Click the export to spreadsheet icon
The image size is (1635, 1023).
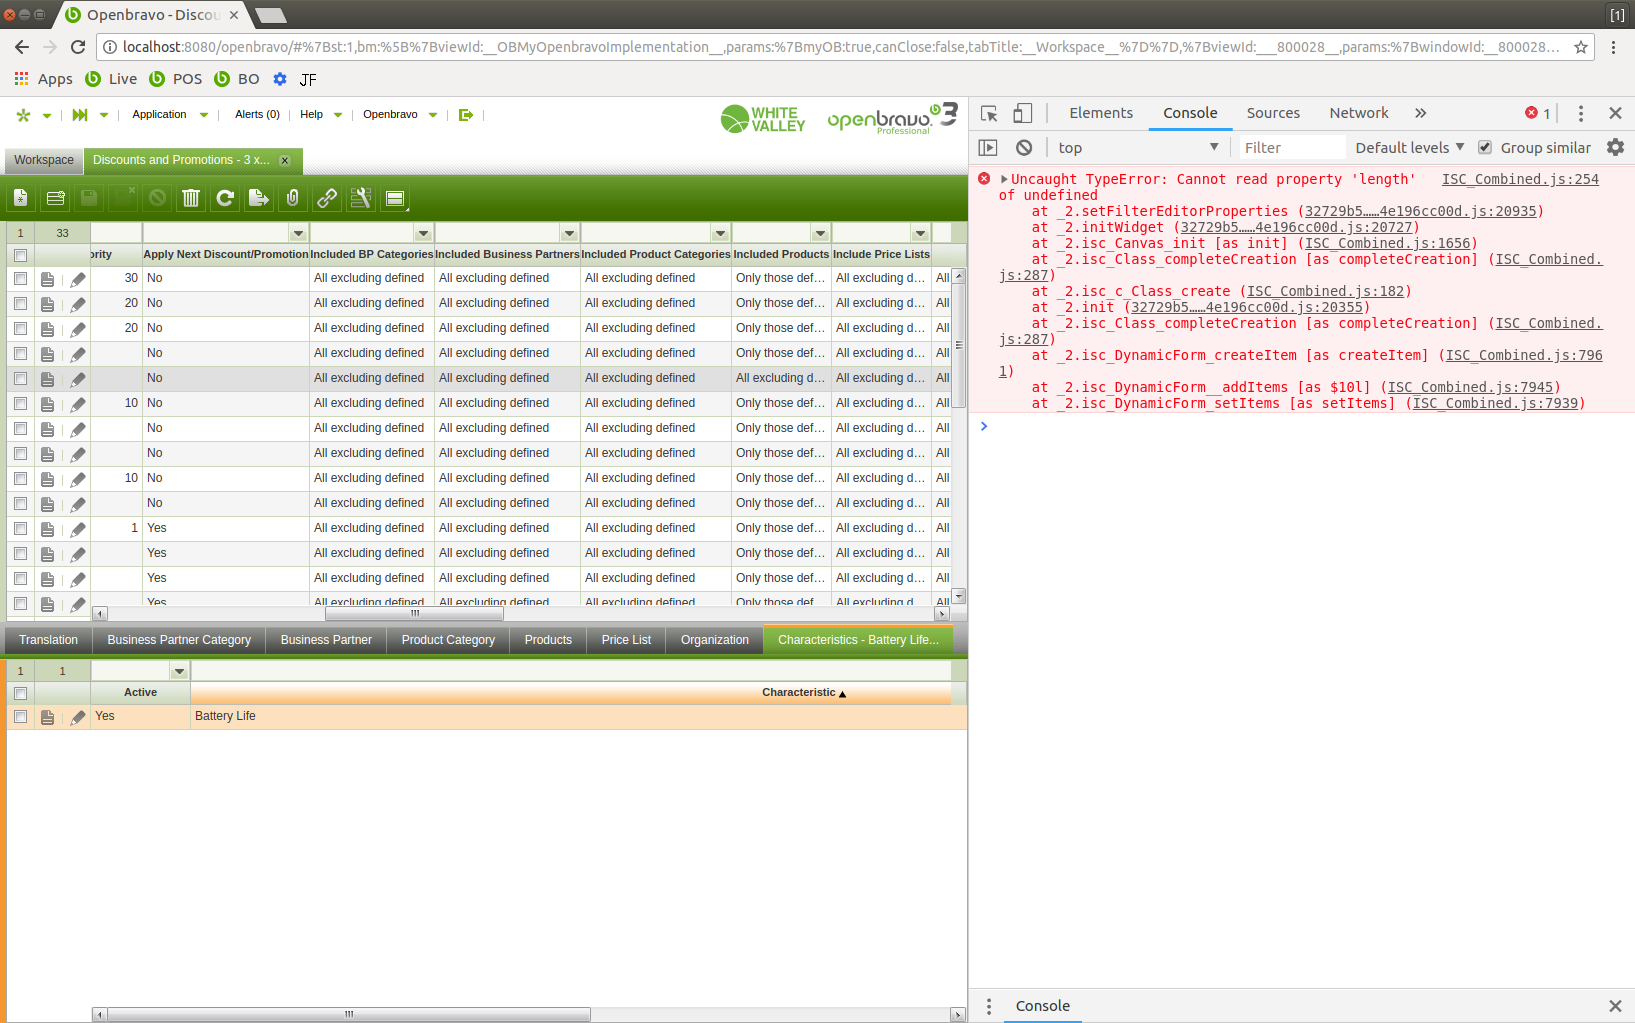(259, 198)
